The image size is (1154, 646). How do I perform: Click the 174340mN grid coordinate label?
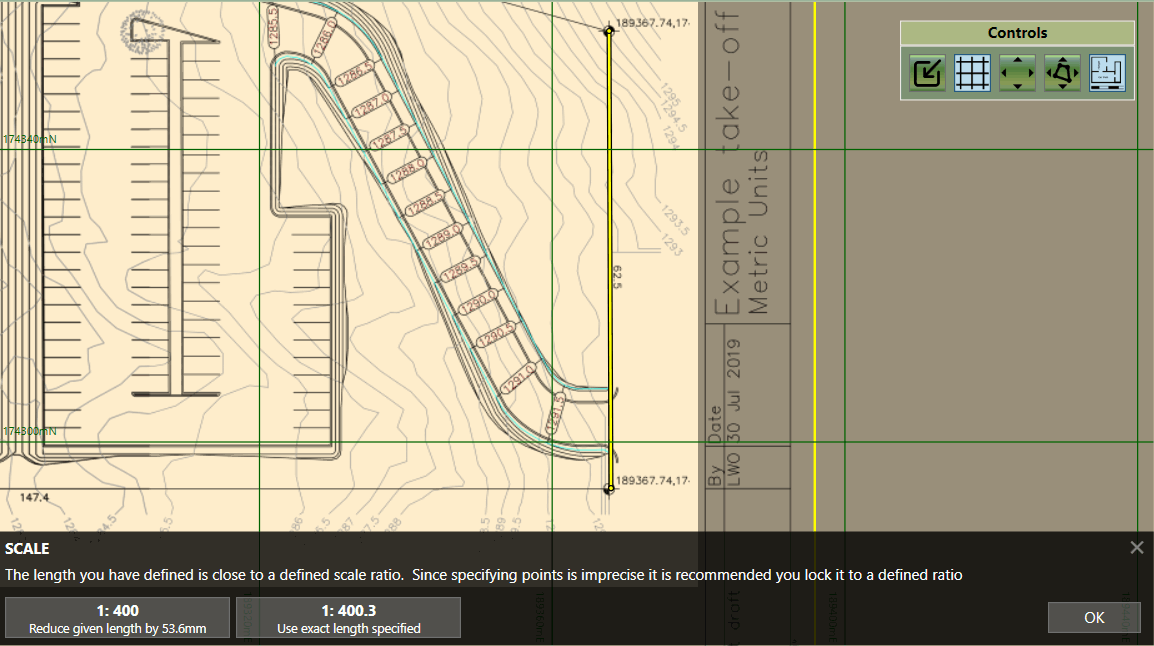point(29,139)
